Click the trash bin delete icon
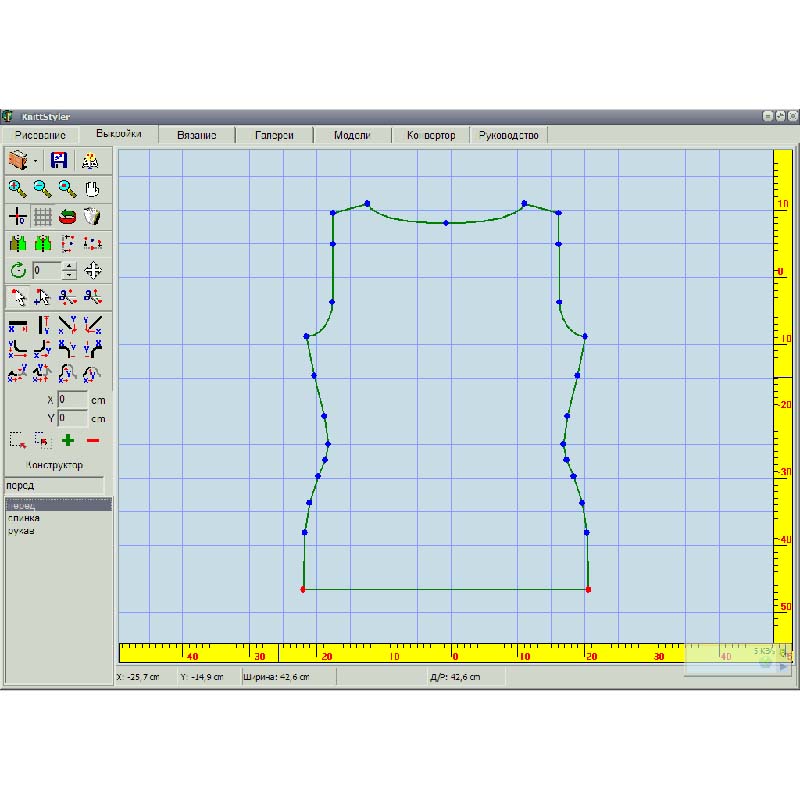800x800 pixels. [92, 216]
